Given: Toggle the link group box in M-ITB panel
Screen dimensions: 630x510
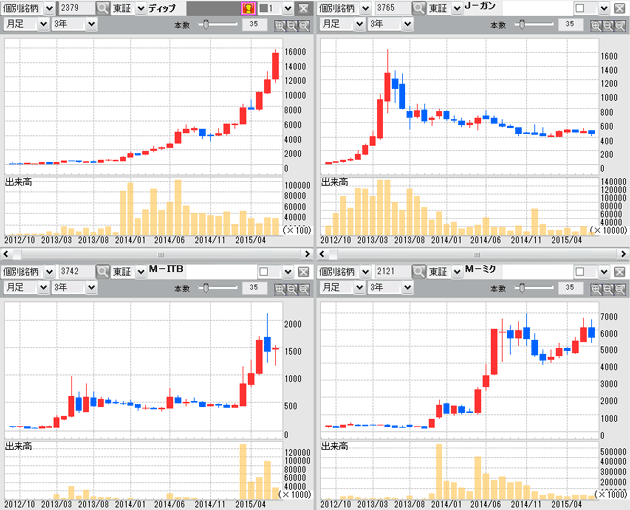Looking at the screenshot, I should [264, 272].
